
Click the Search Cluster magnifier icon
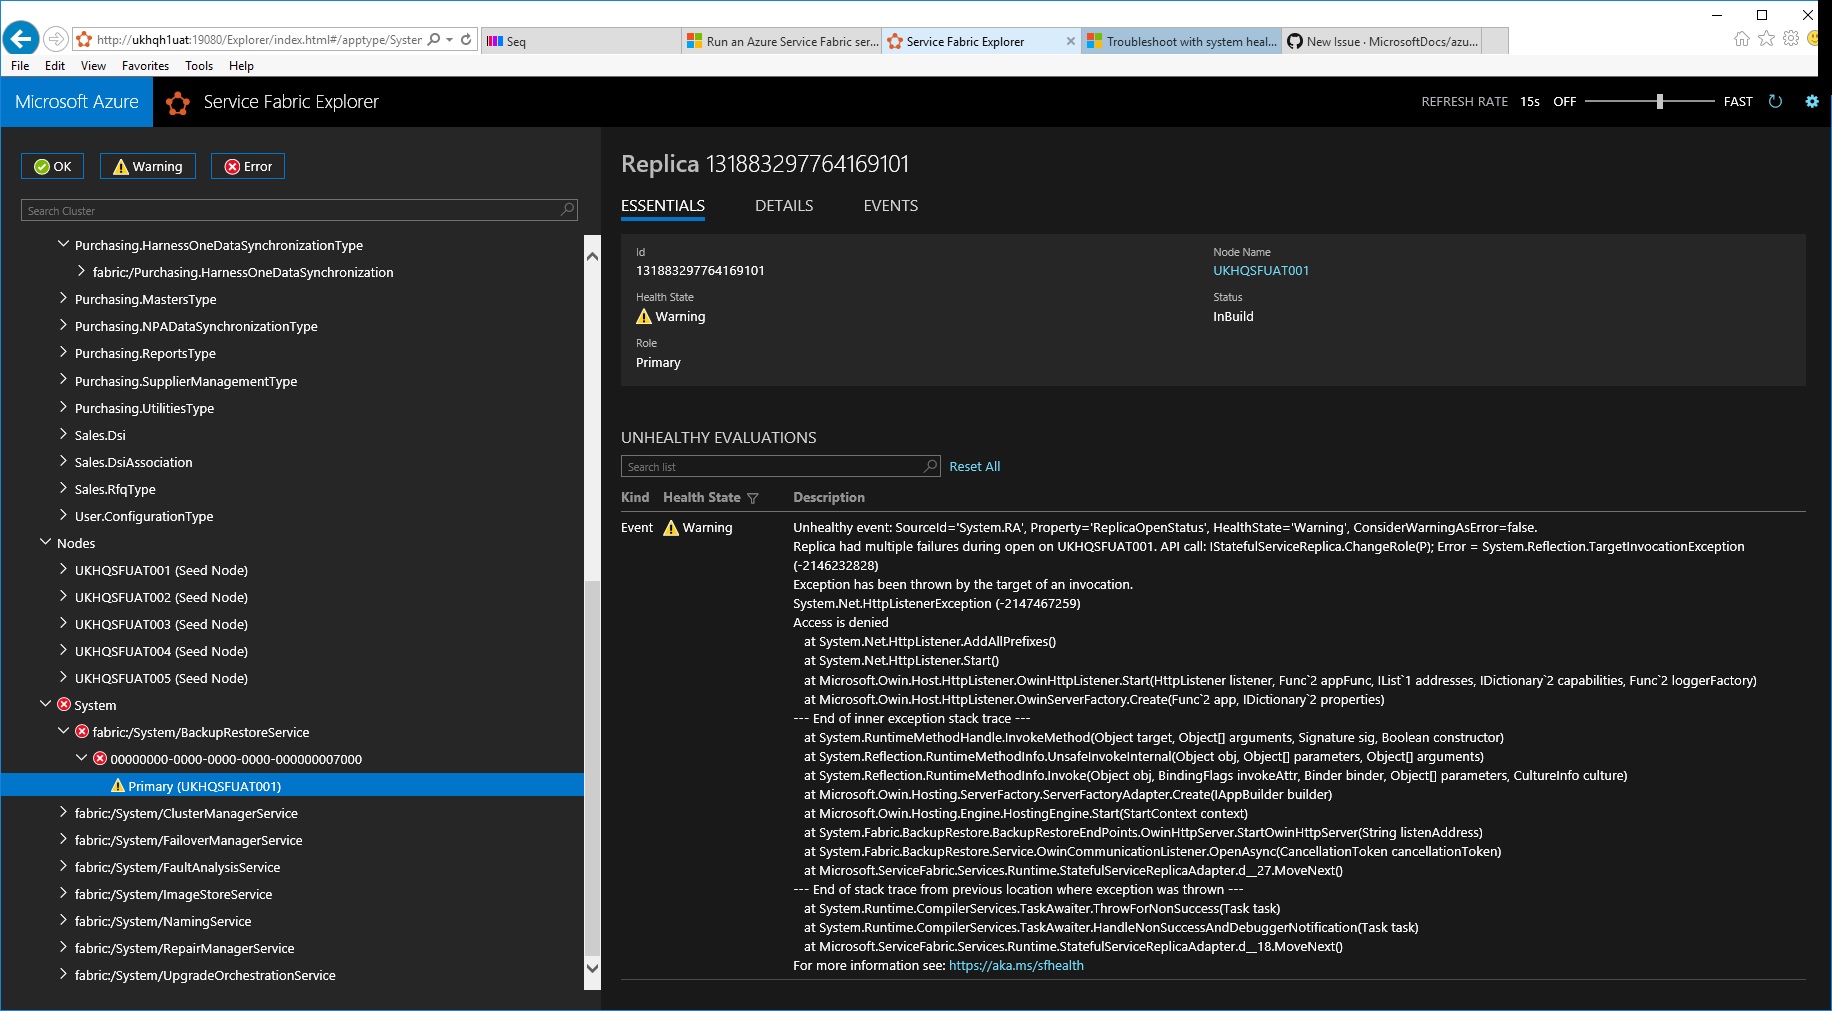click(568, 210)
